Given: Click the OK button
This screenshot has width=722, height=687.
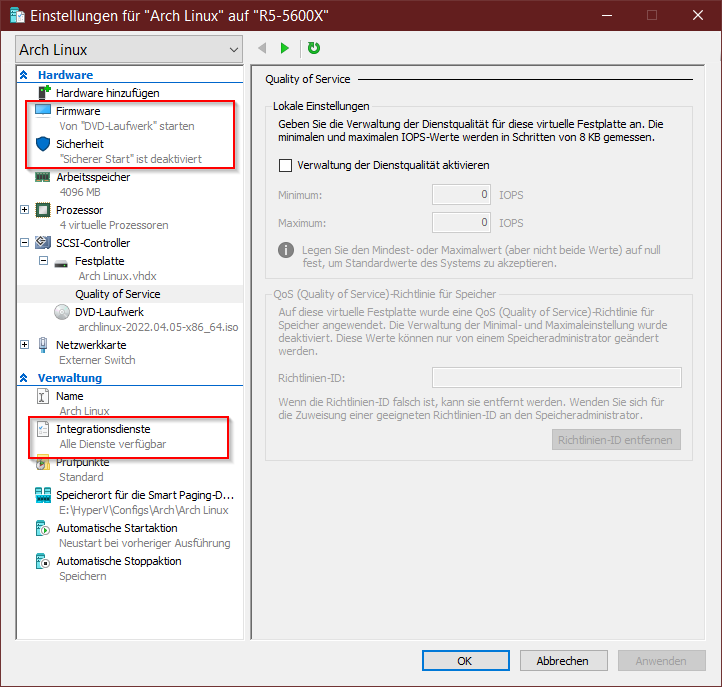Looking at the screenshot, I should coord(466,661).
